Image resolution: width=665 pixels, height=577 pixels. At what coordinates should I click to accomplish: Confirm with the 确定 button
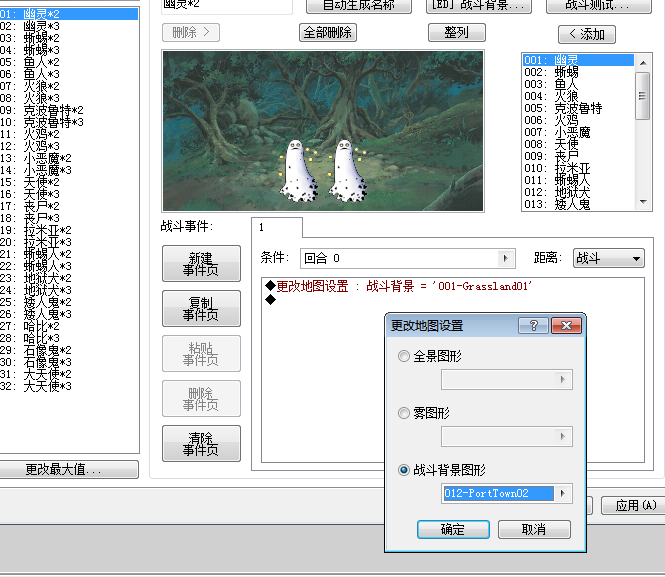coord(453,530)
